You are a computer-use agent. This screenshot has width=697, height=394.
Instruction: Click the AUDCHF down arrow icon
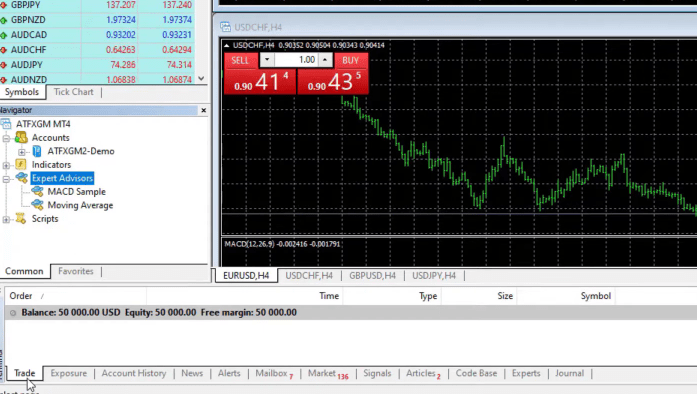point(4,50)
